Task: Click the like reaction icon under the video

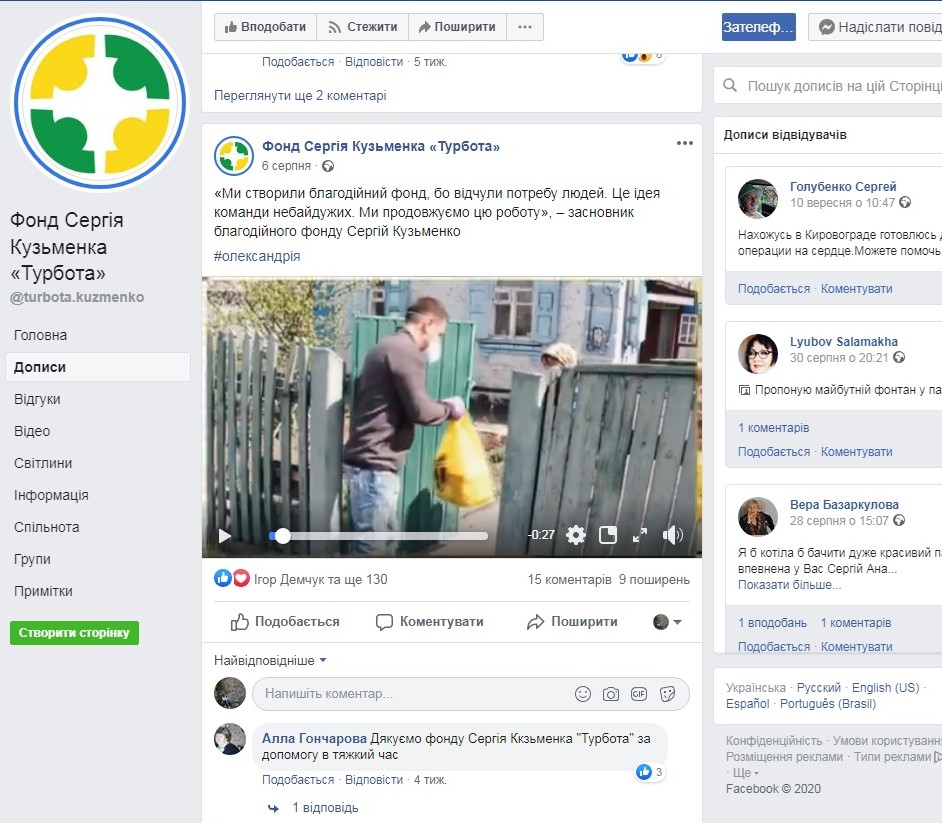Action: tap(223, 579)
